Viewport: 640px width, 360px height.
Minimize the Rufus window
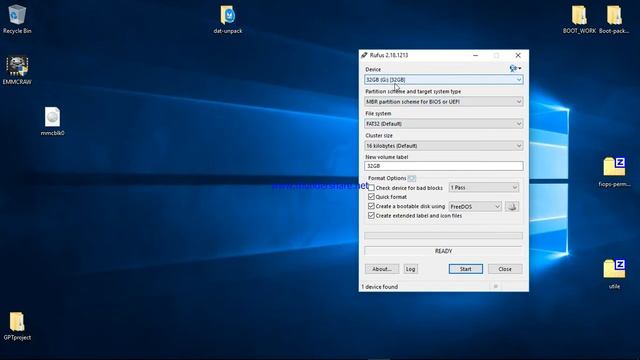[x=476, y=55]
